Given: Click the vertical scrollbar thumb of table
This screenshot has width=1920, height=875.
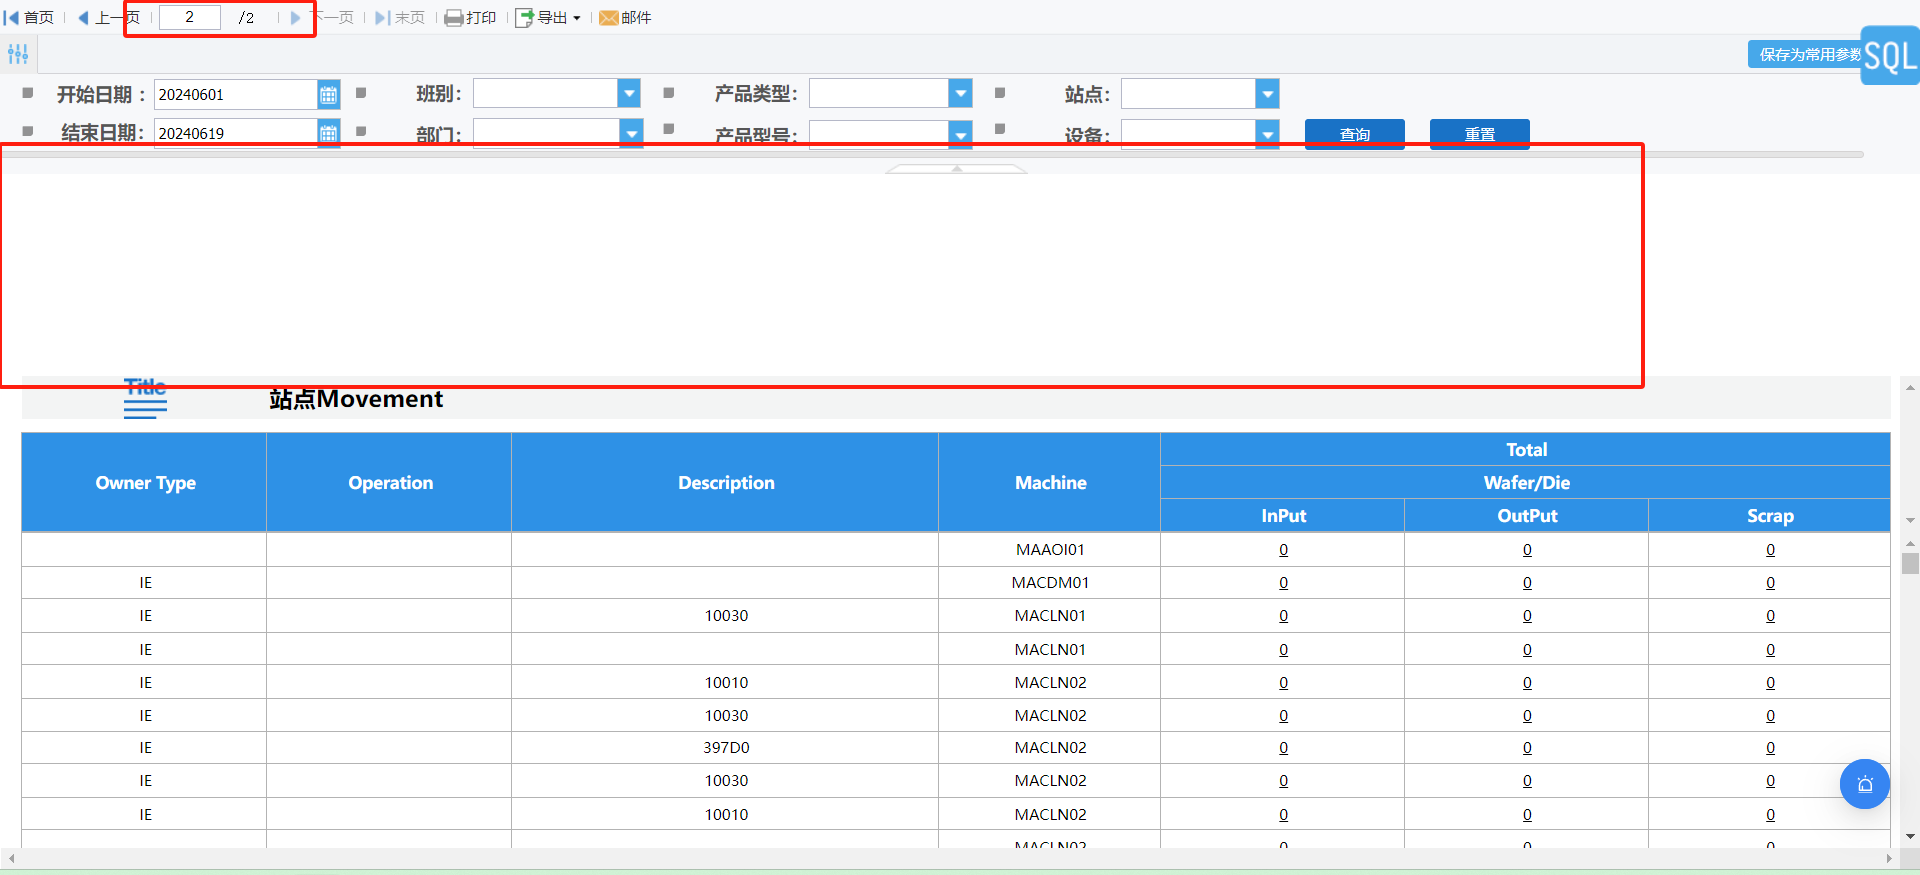Looking at the screenshot, I should point(1910,563).
